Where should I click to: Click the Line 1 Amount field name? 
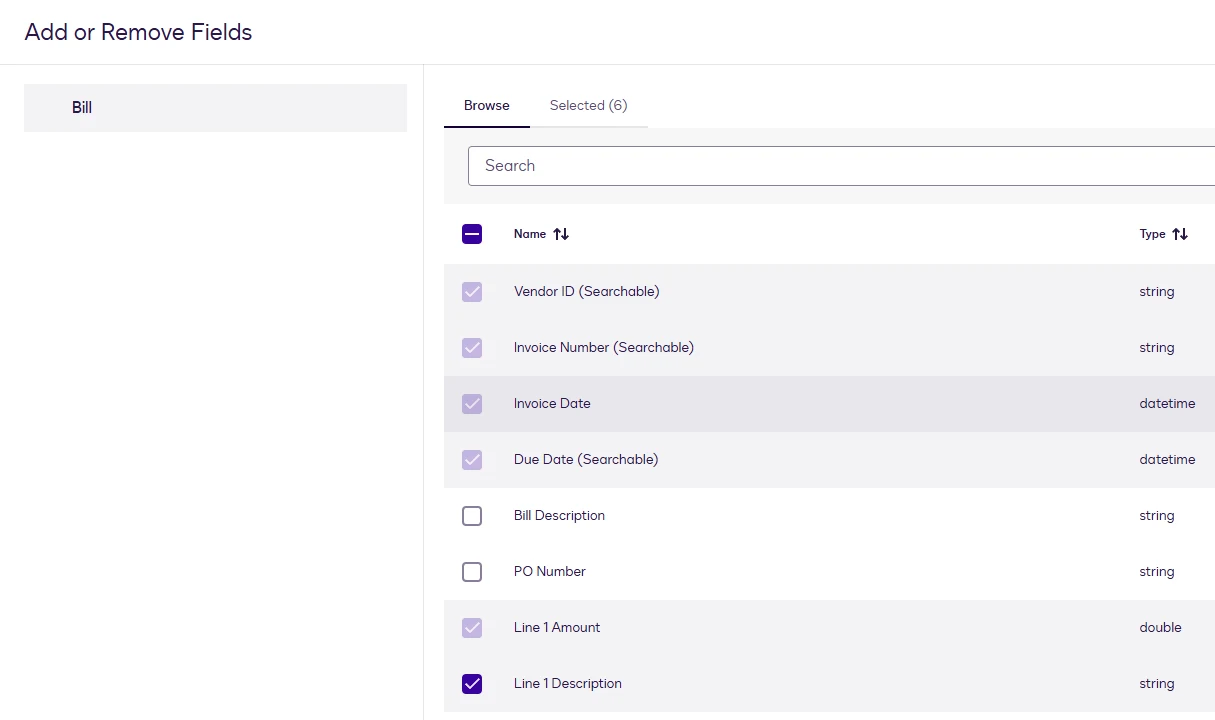point(557,628)
